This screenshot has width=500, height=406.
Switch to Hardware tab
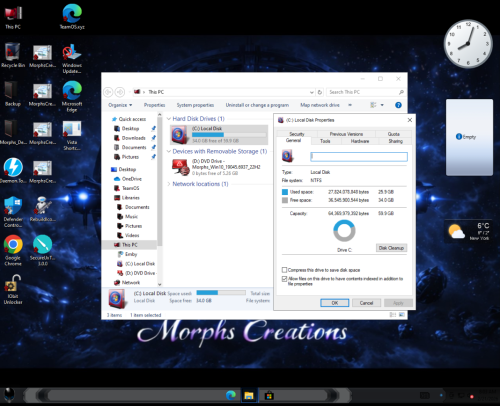[360, 141]
